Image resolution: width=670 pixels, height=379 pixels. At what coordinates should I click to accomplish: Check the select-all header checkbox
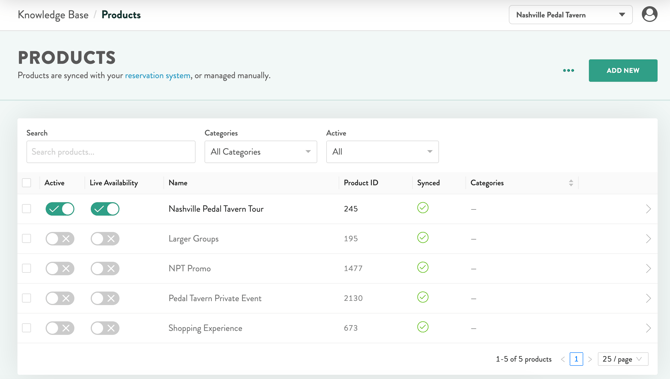point(26,183)
